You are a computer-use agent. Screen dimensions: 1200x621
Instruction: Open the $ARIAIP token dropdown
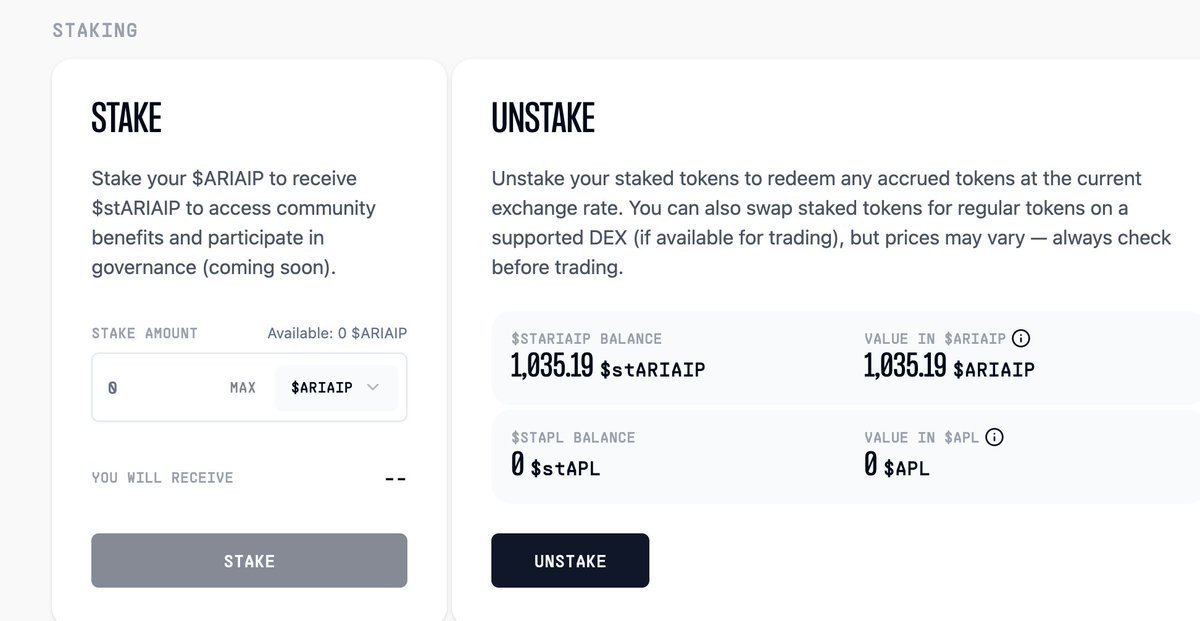(335, 387)
